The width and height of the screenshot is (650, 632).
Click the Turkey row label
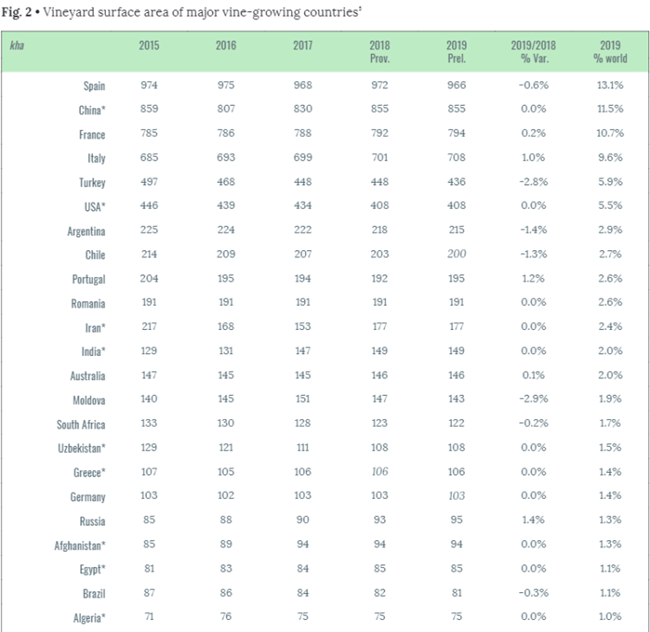pos(91,183)
